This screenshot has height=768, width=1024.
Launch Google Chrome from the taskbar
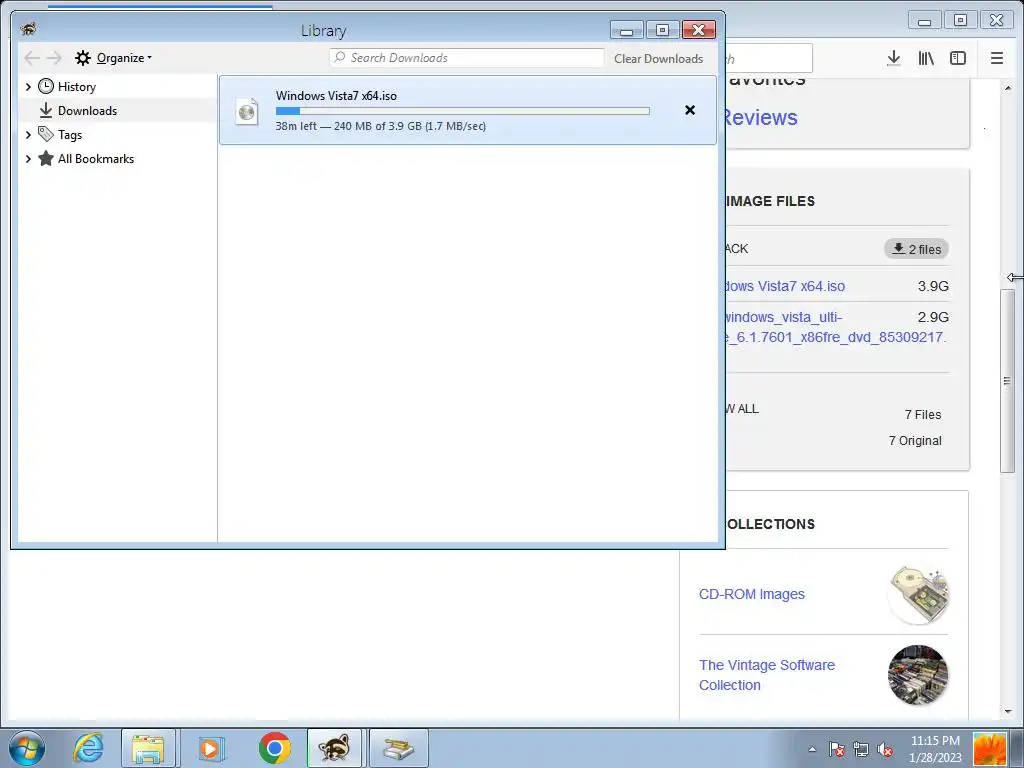274,748
